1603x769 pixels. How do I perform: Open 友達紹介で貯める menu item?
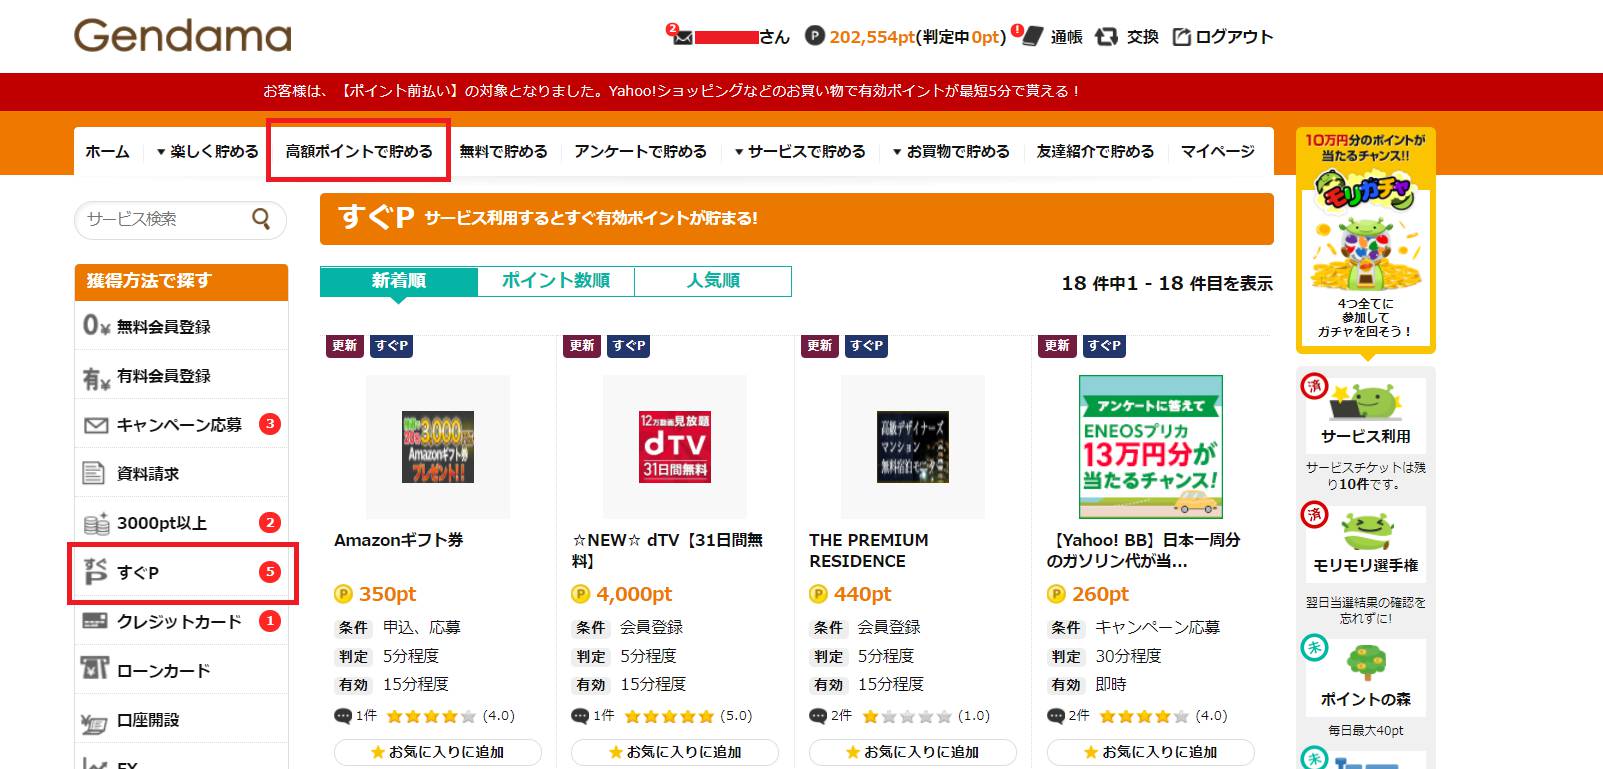[x=1096, y=151]
